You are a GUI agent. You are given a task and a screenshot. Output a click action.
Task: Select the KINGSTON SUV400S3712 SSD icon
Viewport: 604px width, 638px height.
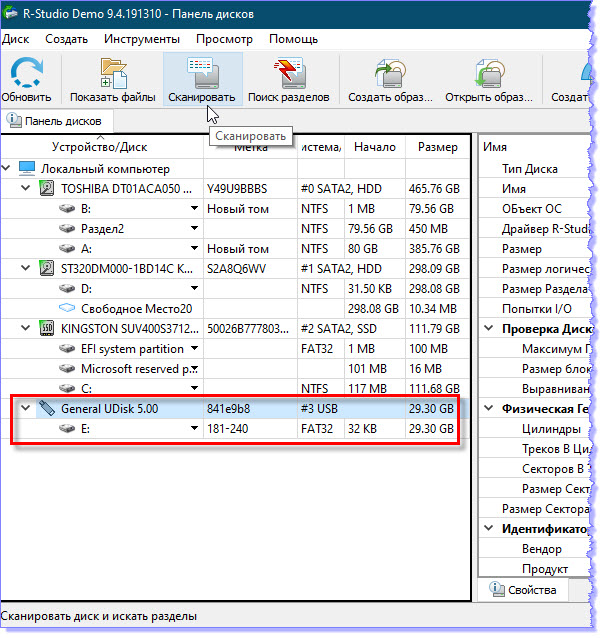pyautogui.click(x=47, y=330)
